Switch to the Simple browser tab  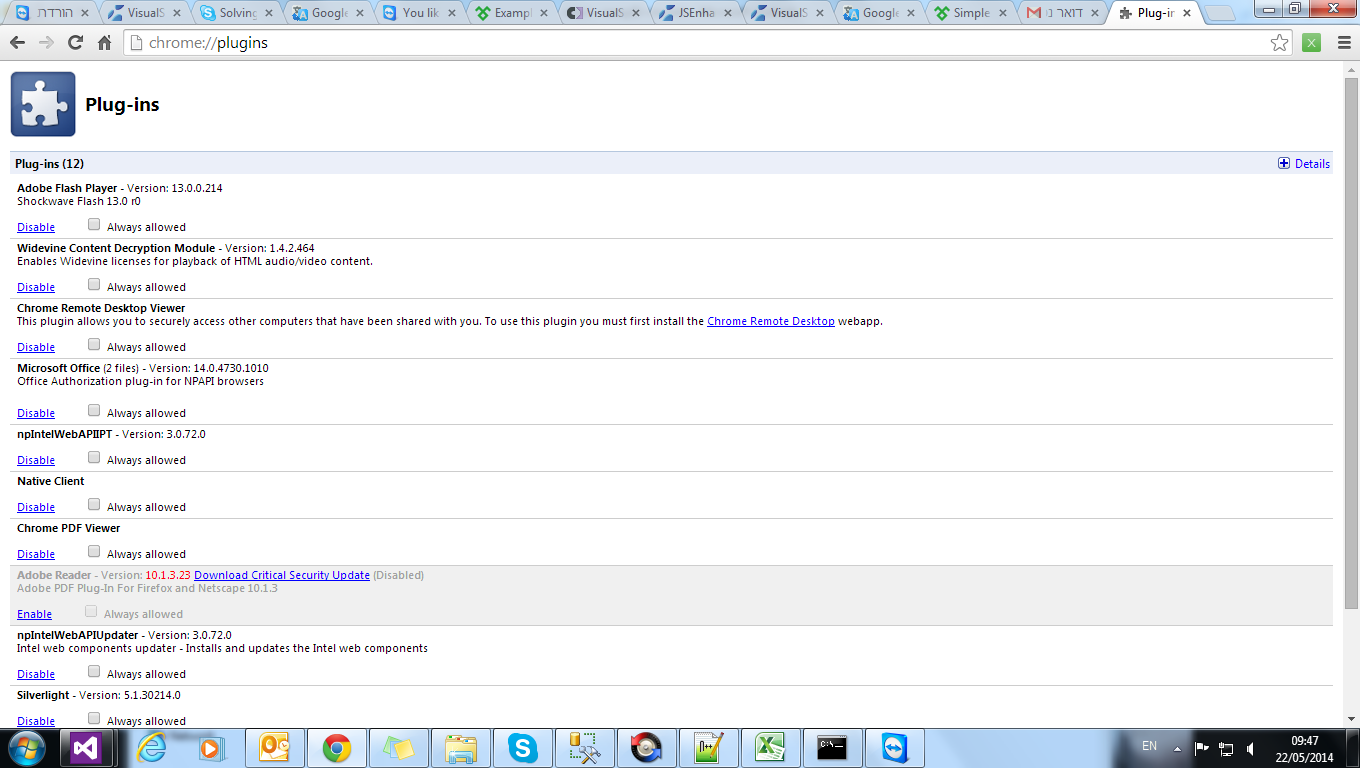tap(969, 13)
